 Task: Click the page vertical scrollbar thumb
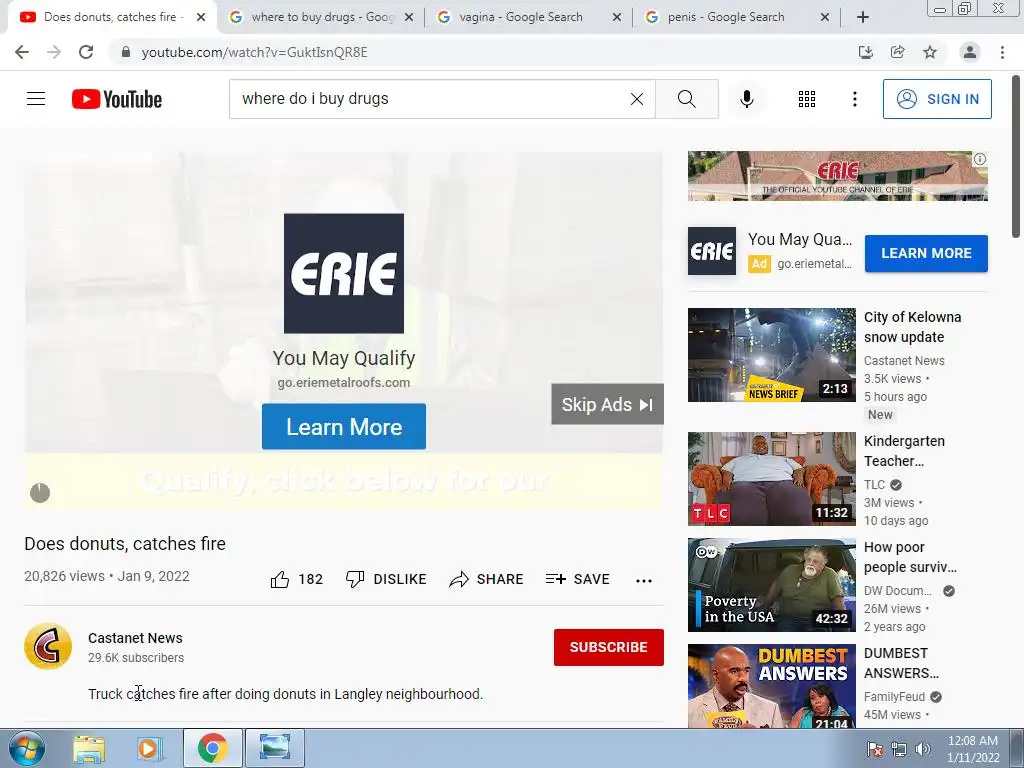point(1016,157)
